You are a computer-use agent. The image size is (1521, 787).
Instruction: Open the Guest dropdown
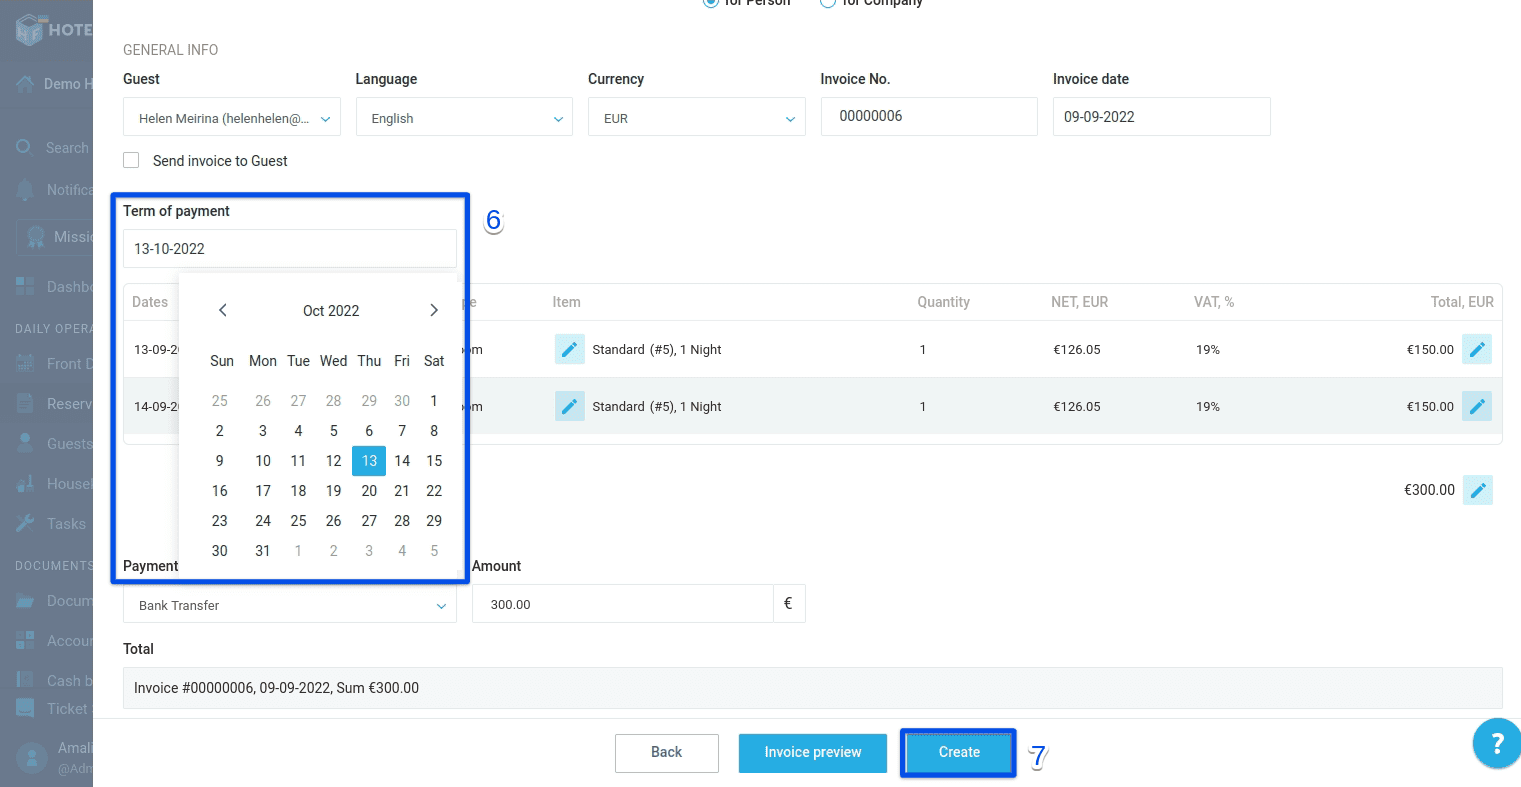232,118
